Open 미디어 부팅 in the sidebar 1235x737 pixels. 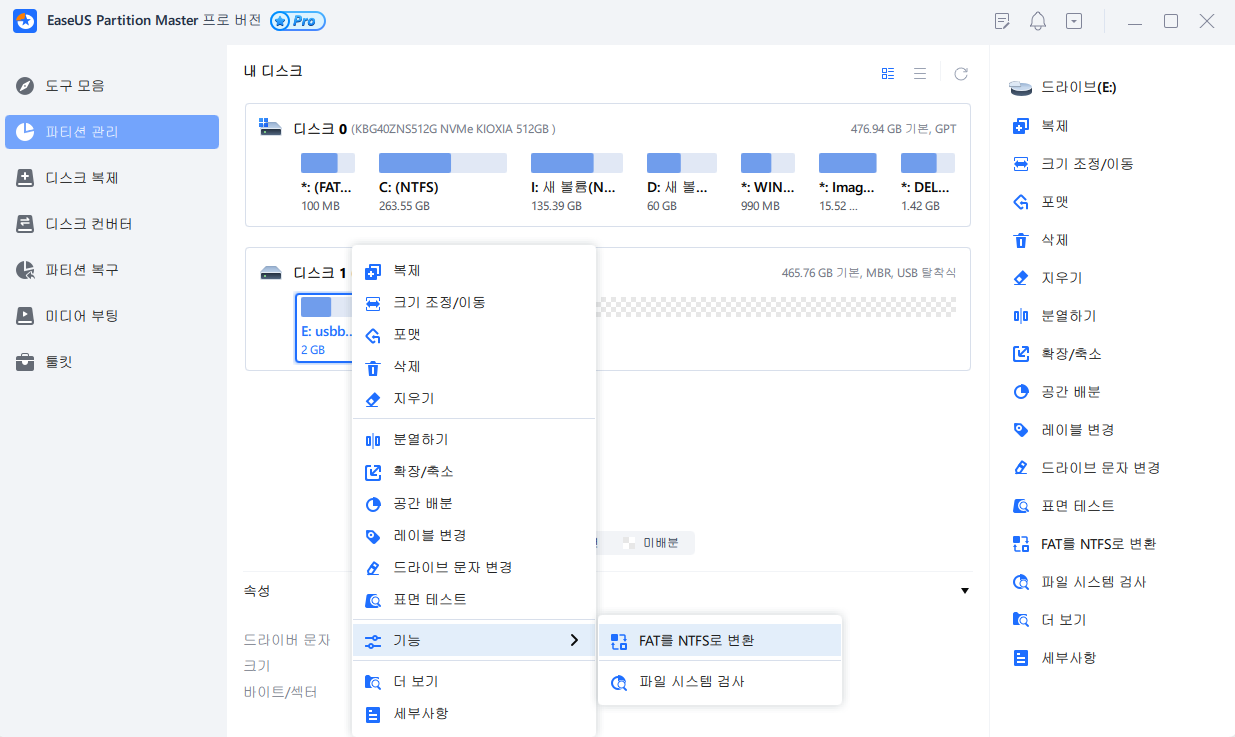click(111, 316)
